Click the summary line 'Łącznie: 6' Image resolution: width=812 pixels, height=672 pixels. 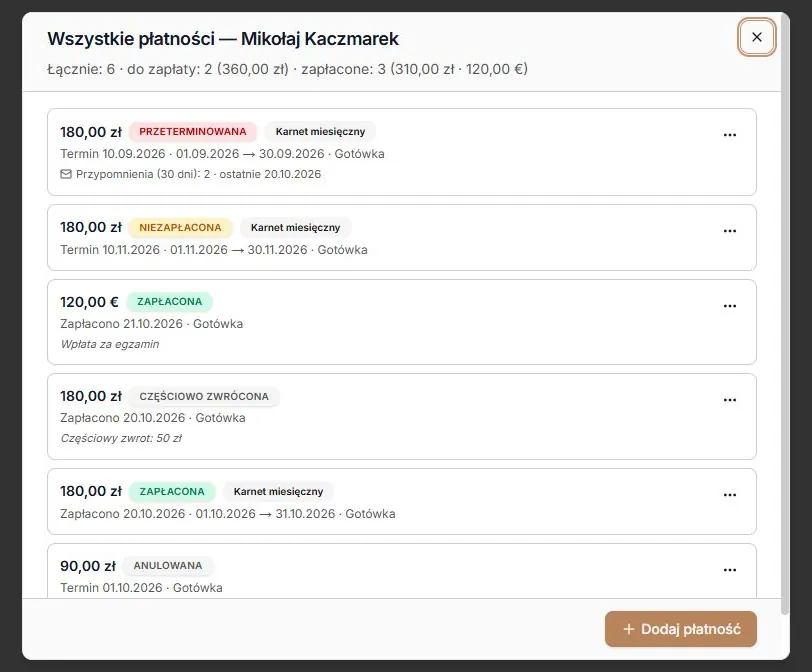pos(287,69)
